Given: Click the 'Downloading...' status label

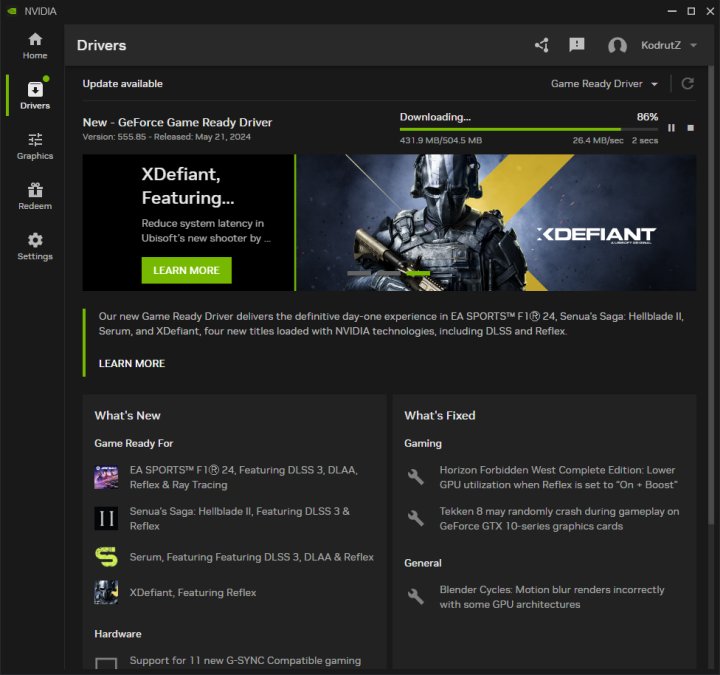Looking at the screenshot, I should point(435,117).
